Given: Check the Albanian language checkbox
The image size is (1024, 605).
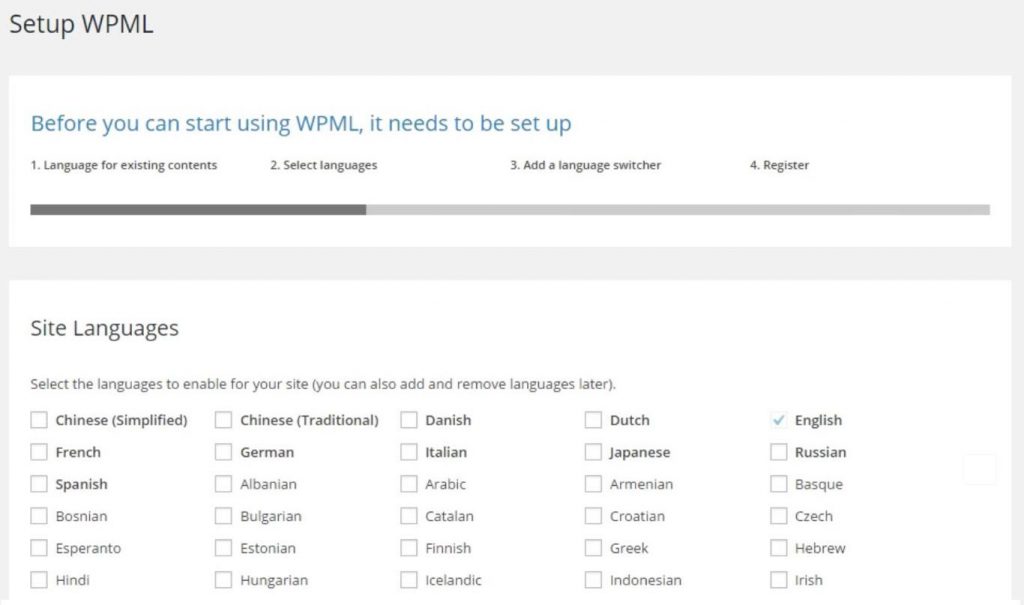Looking at the screenshot, I should 223,484.
